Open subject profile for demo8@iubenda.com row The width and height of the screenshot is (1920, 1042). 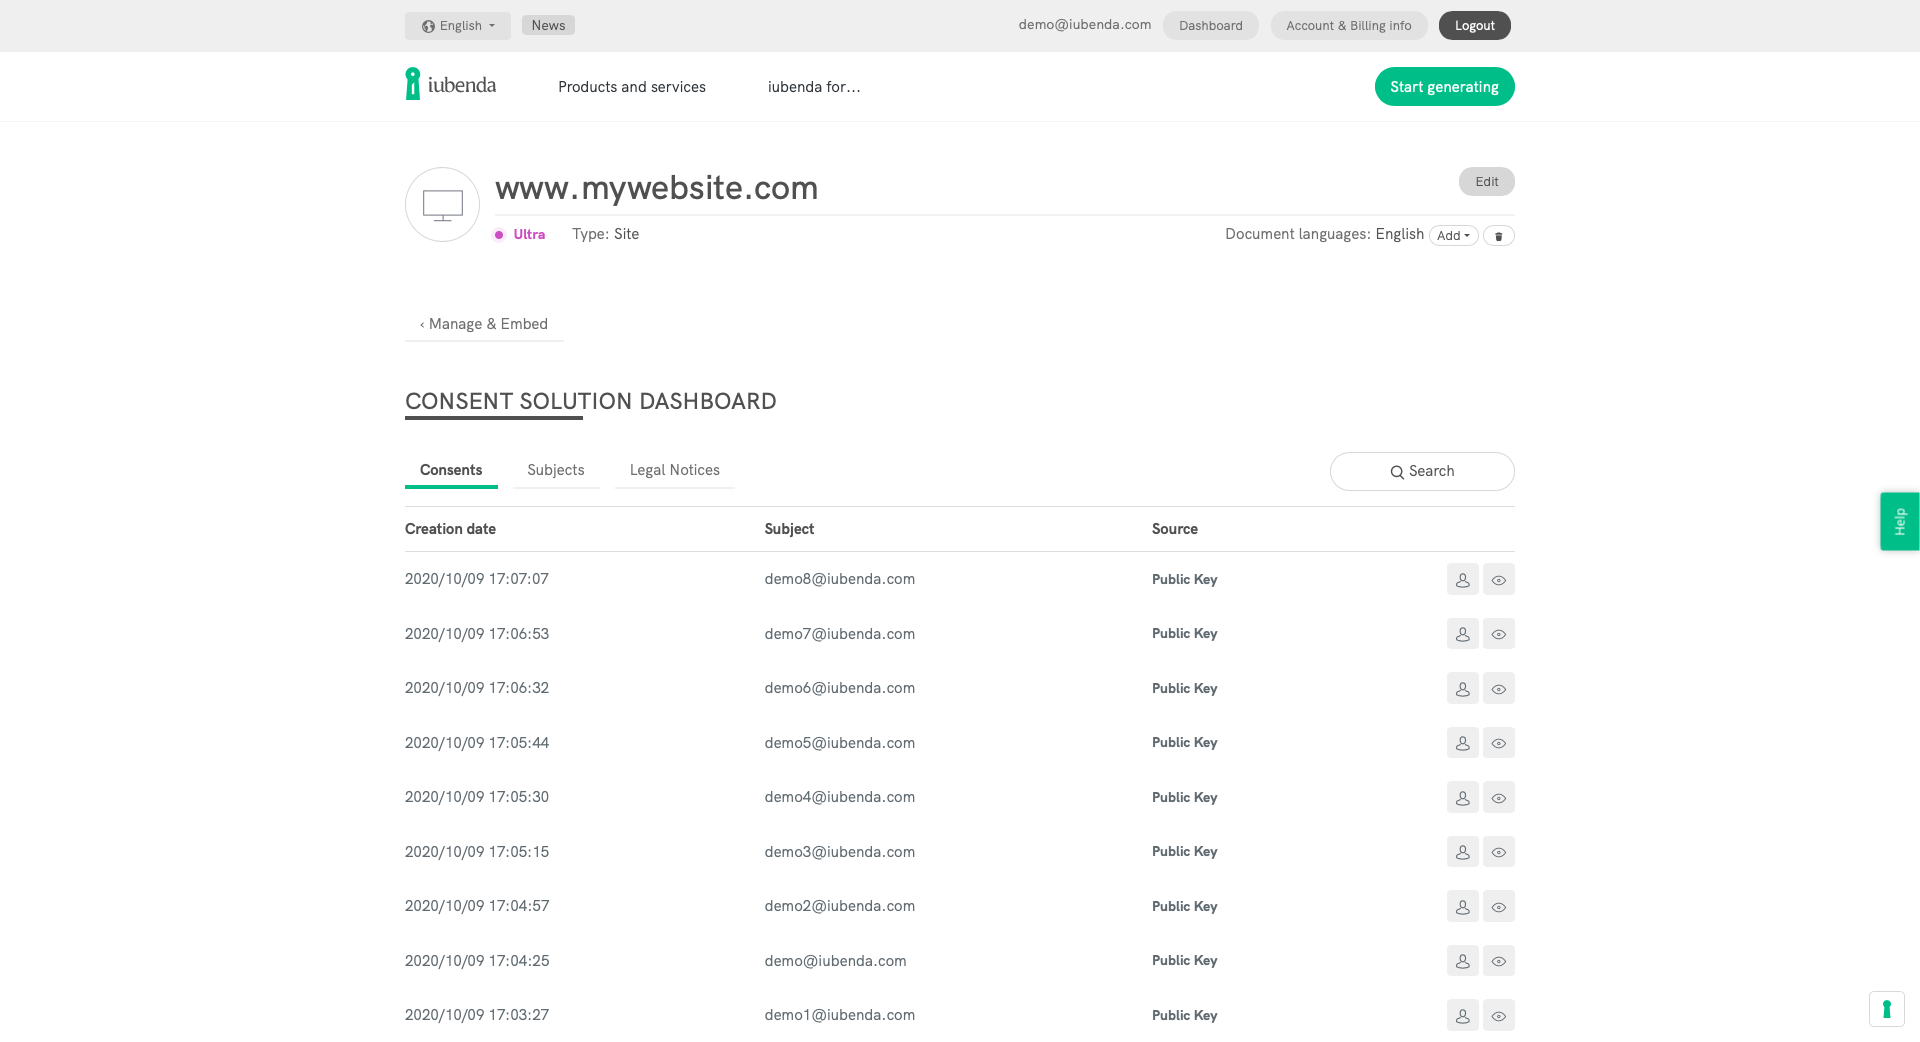pyautogui.click(x=1462, y=579)
